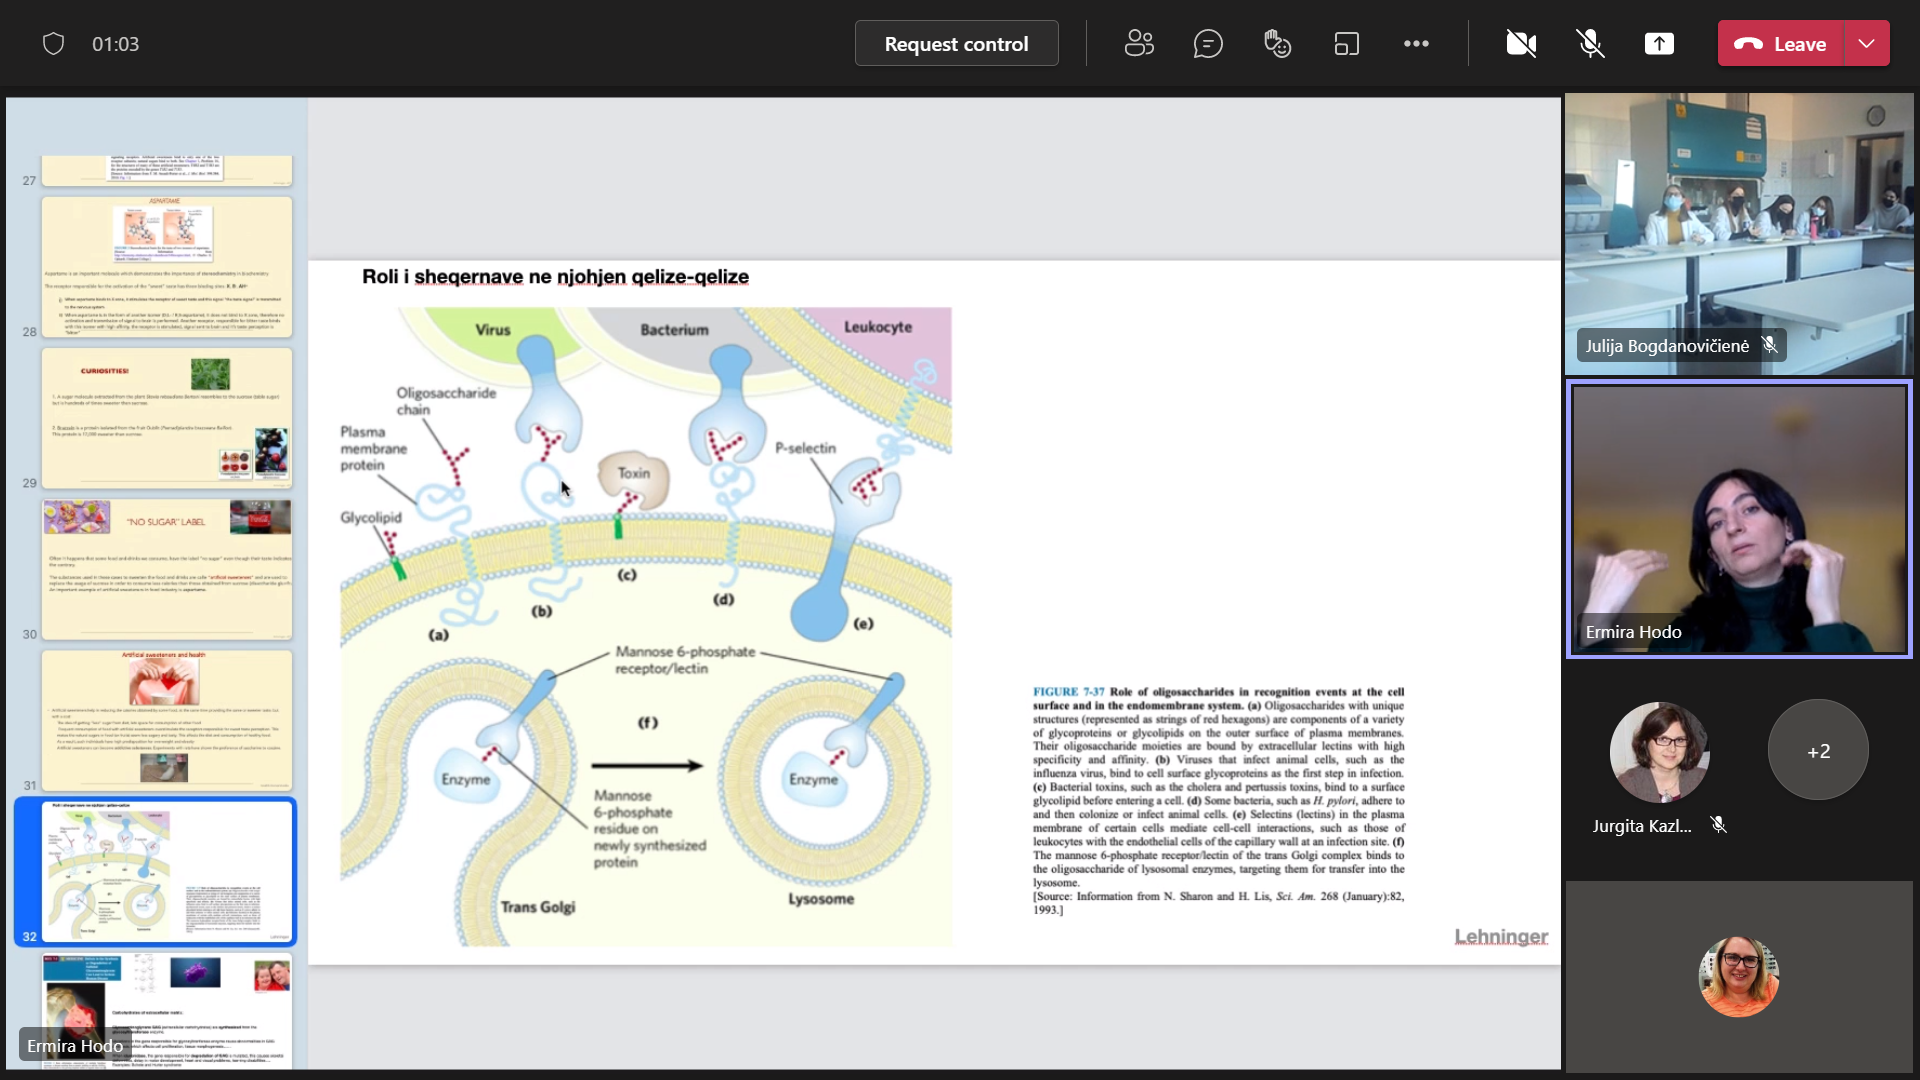Click Jurgita Kazl... participant avatar

tap(1659, 752)
